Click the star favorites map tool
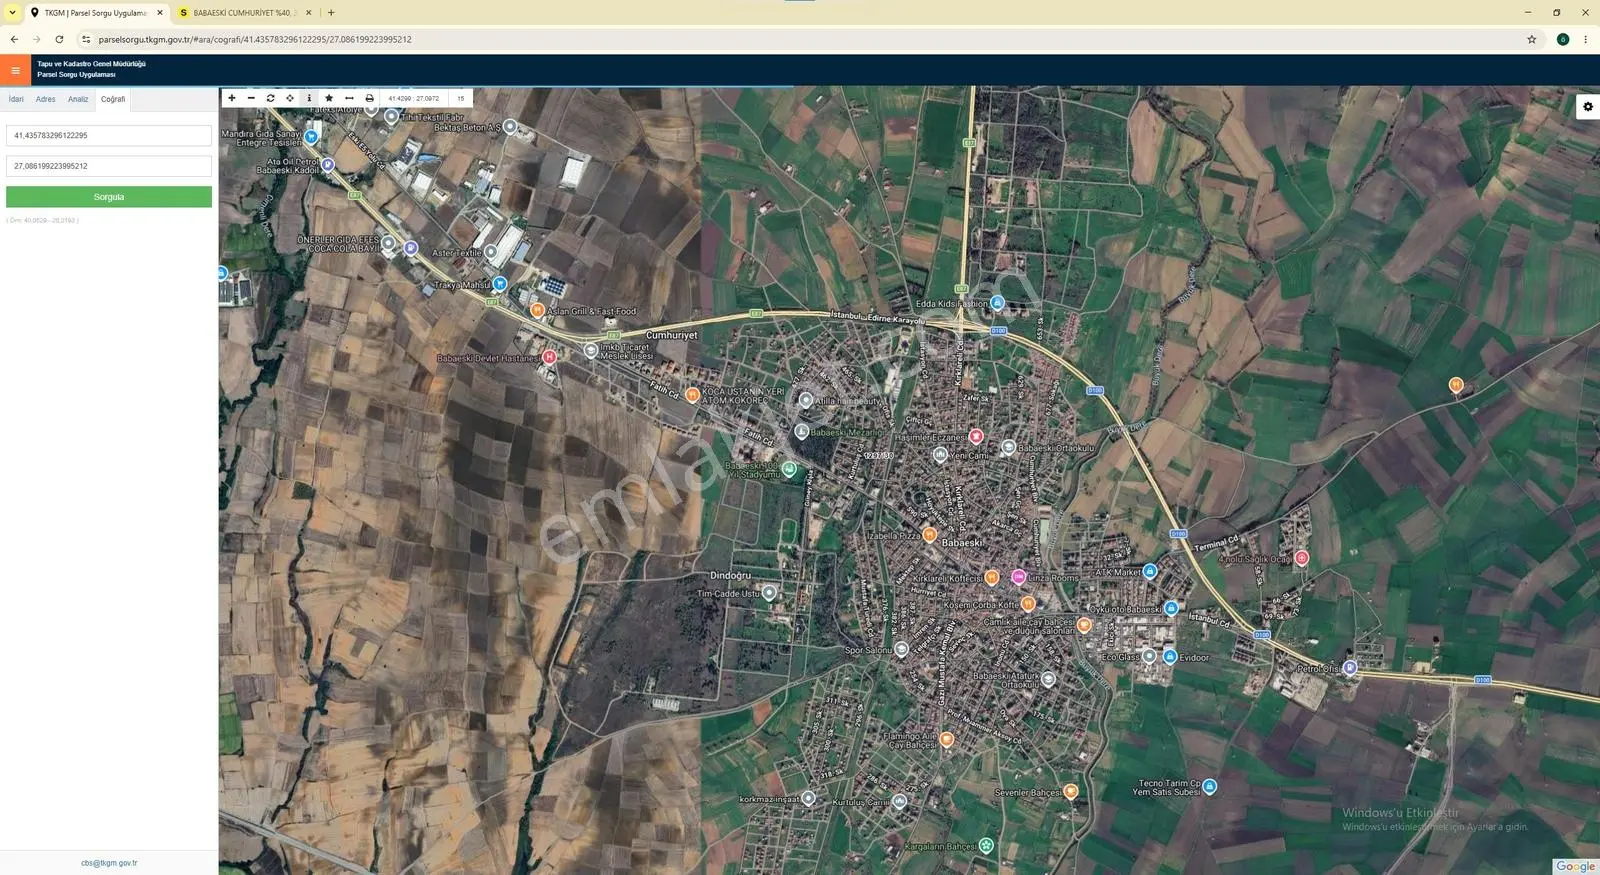The width and height of the screenshot is (1600, 875). pyautogui.click(x=329, y=98)
